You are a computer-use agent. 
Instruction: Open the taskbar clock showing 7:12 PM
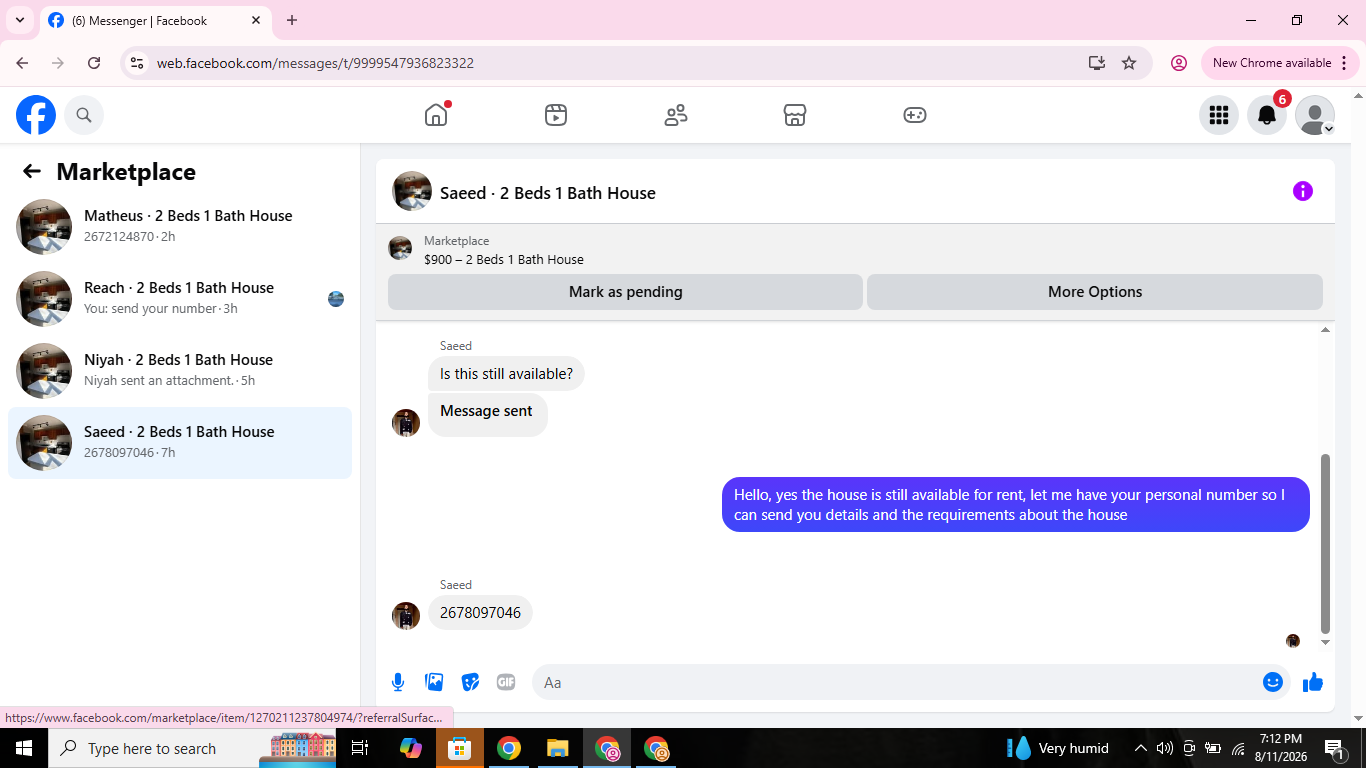tap(1281, 748)
